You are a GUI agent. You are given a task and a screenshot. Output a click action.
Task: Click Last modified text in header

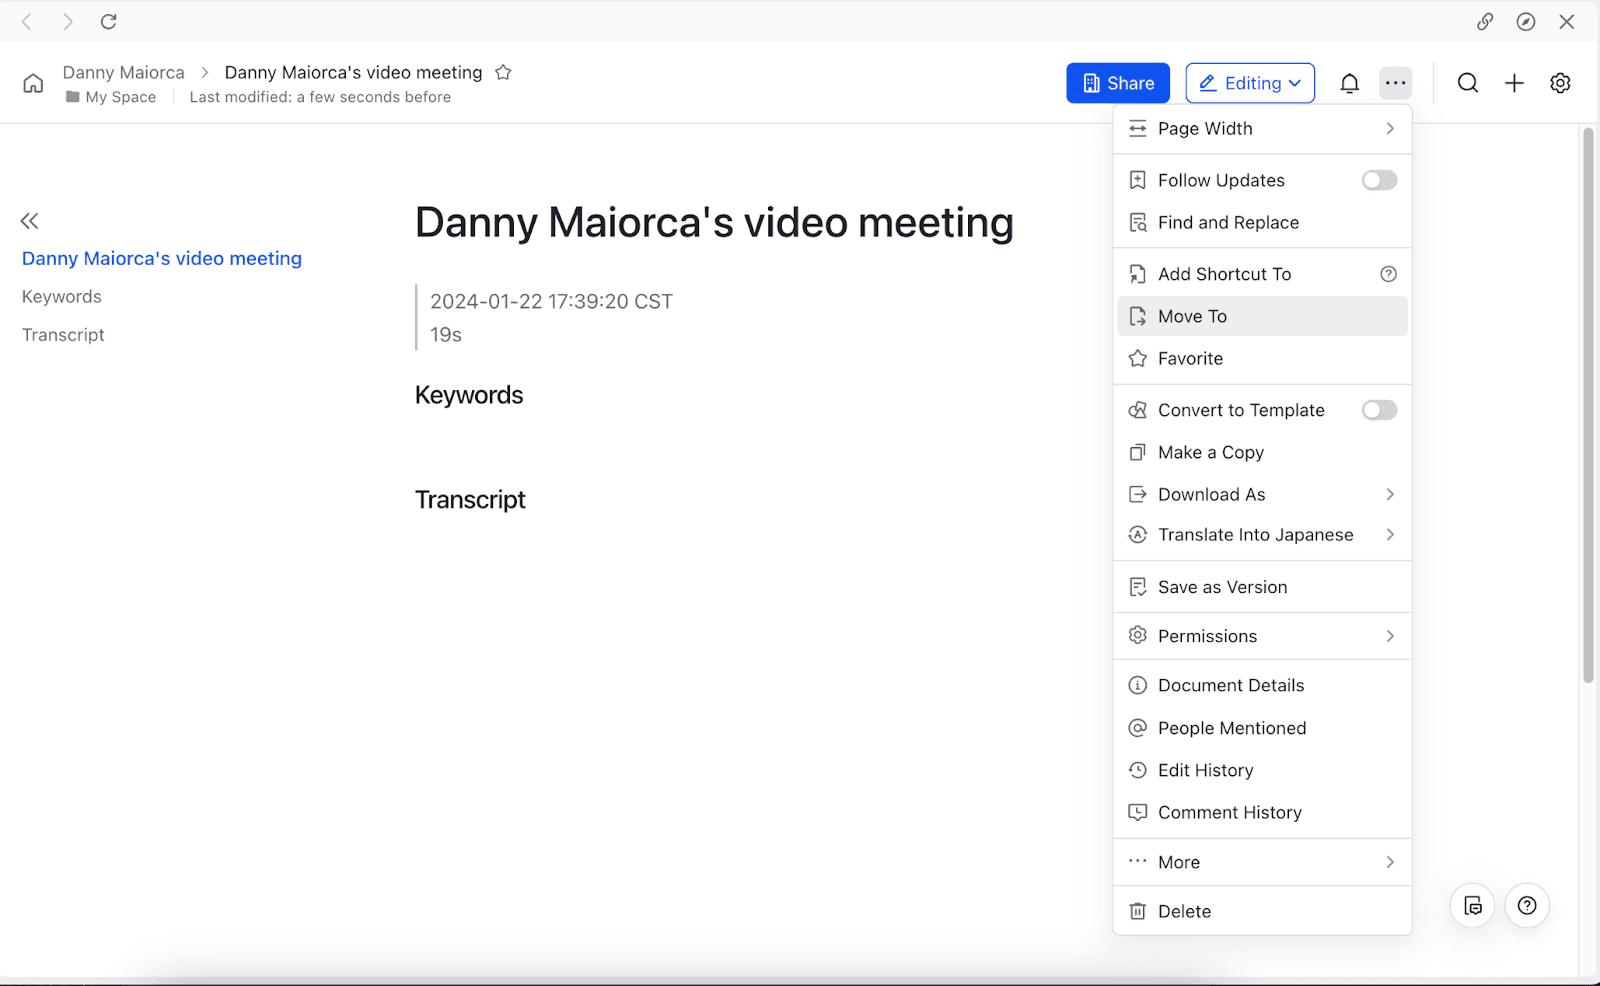tap(320, 97)
